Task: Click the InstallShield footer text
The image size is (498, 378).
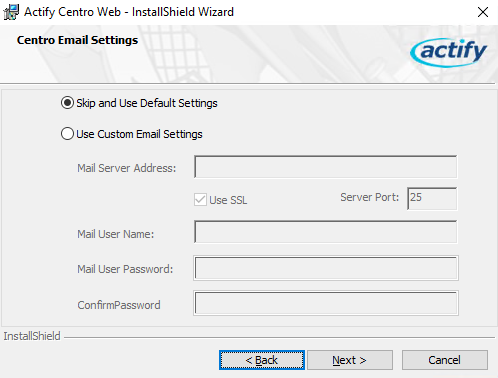Action: (32, 336)
